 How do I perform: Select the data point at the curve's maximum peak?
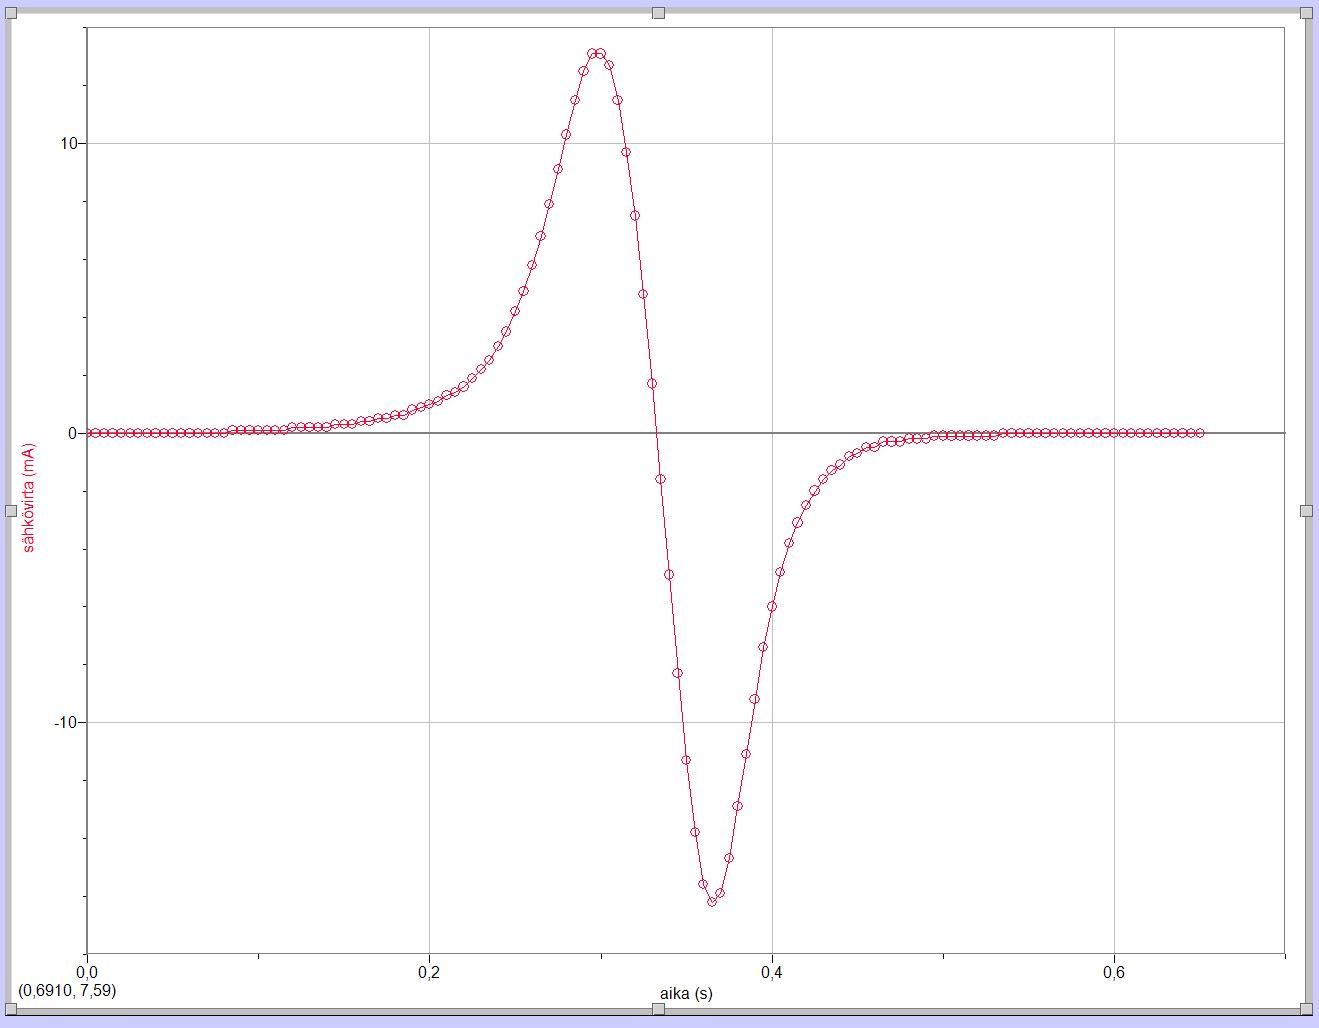pyautogui.click(x=597, y=54)
